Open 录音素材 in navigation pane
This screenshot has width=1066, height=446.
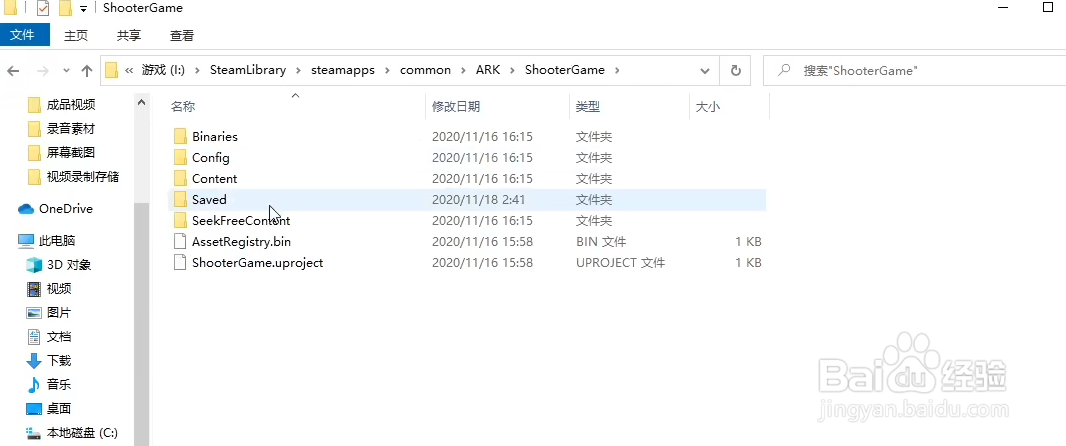[x=71, y=128]
